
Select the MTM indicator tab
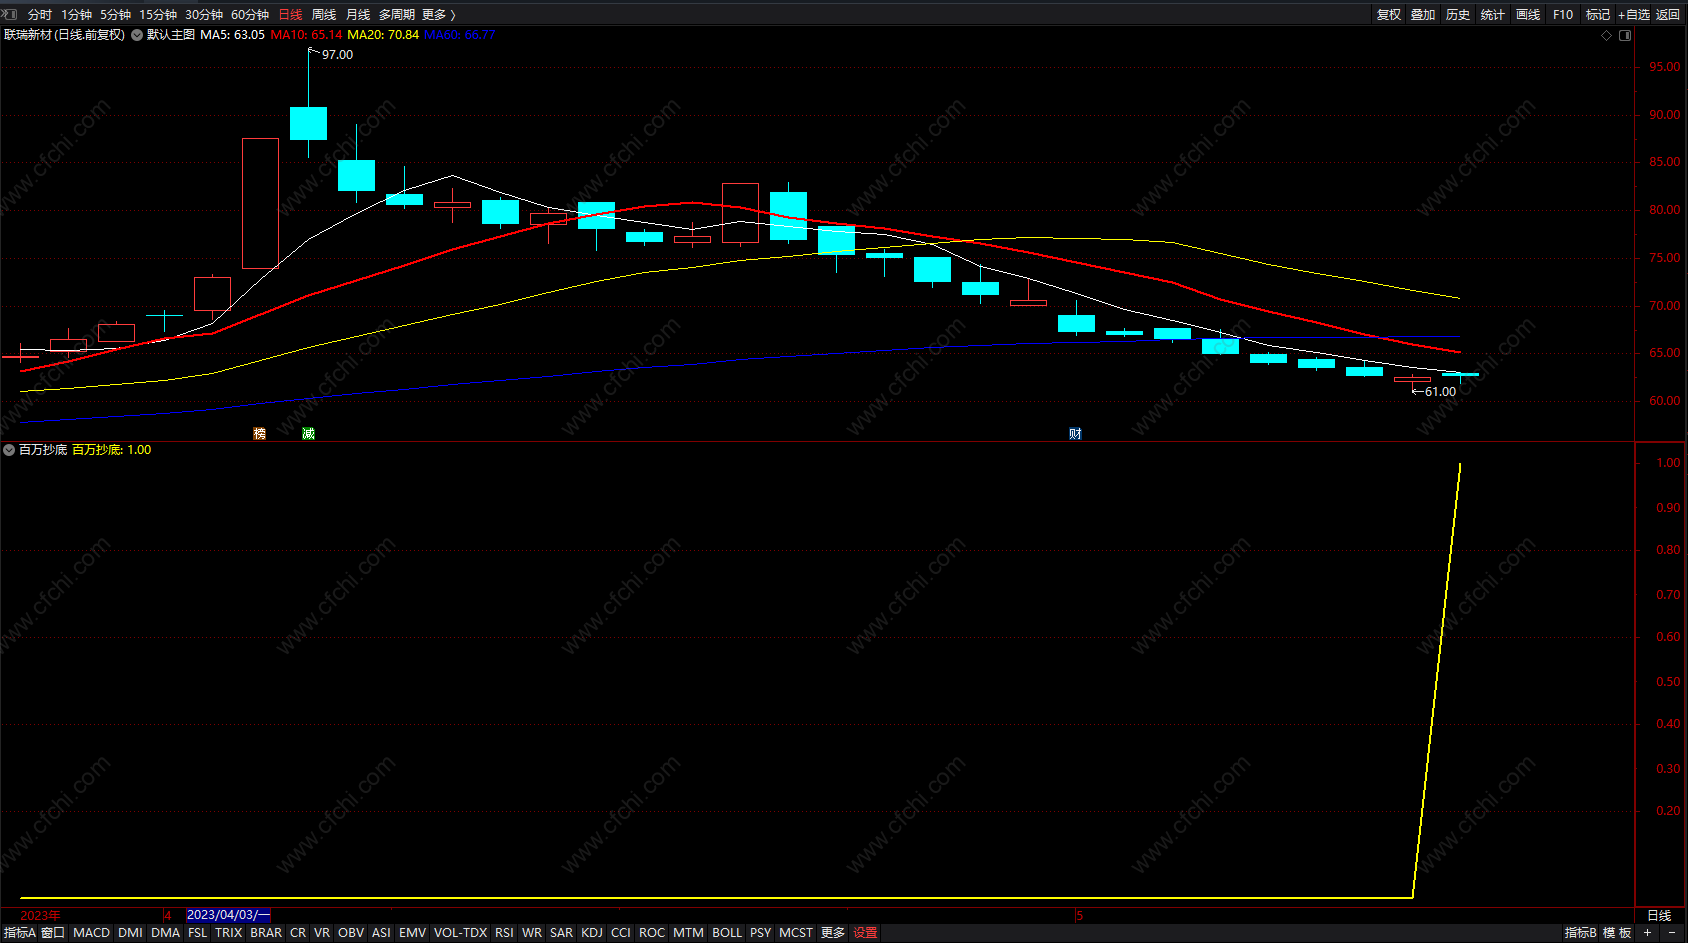(688, 933)
